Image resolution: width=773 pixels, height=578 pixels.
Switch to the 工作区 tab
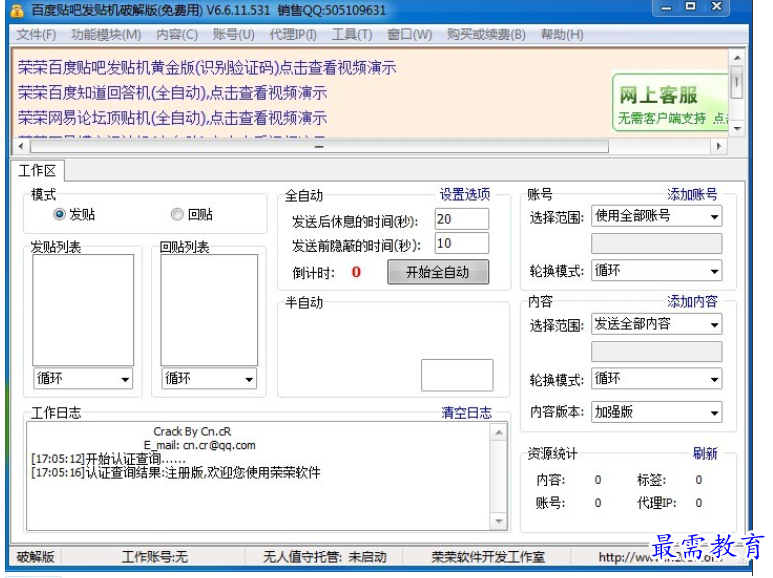pyautogui.click(x=37, y=171)
